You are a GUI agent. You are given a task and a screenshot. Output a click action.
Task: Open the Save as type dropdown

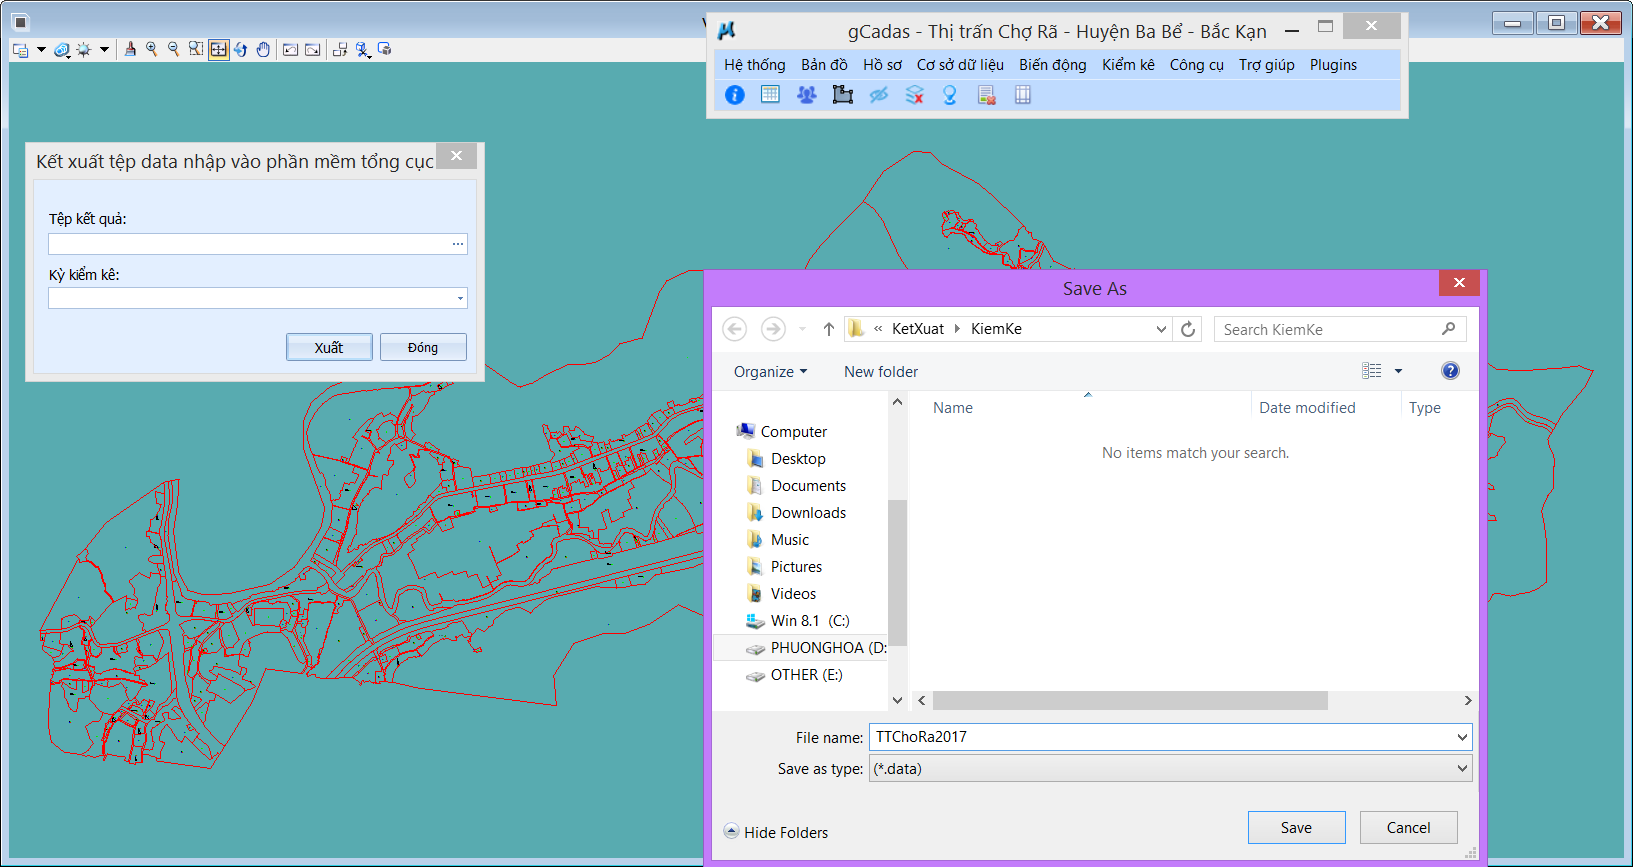[x=1462, y=769]
